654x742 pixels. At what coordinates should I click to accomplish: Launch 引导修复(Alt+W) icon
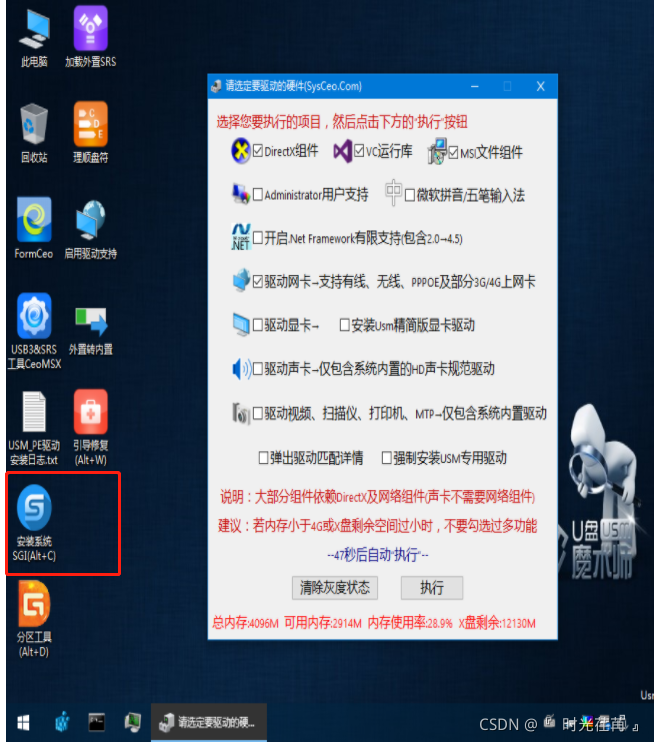point(90,428)
